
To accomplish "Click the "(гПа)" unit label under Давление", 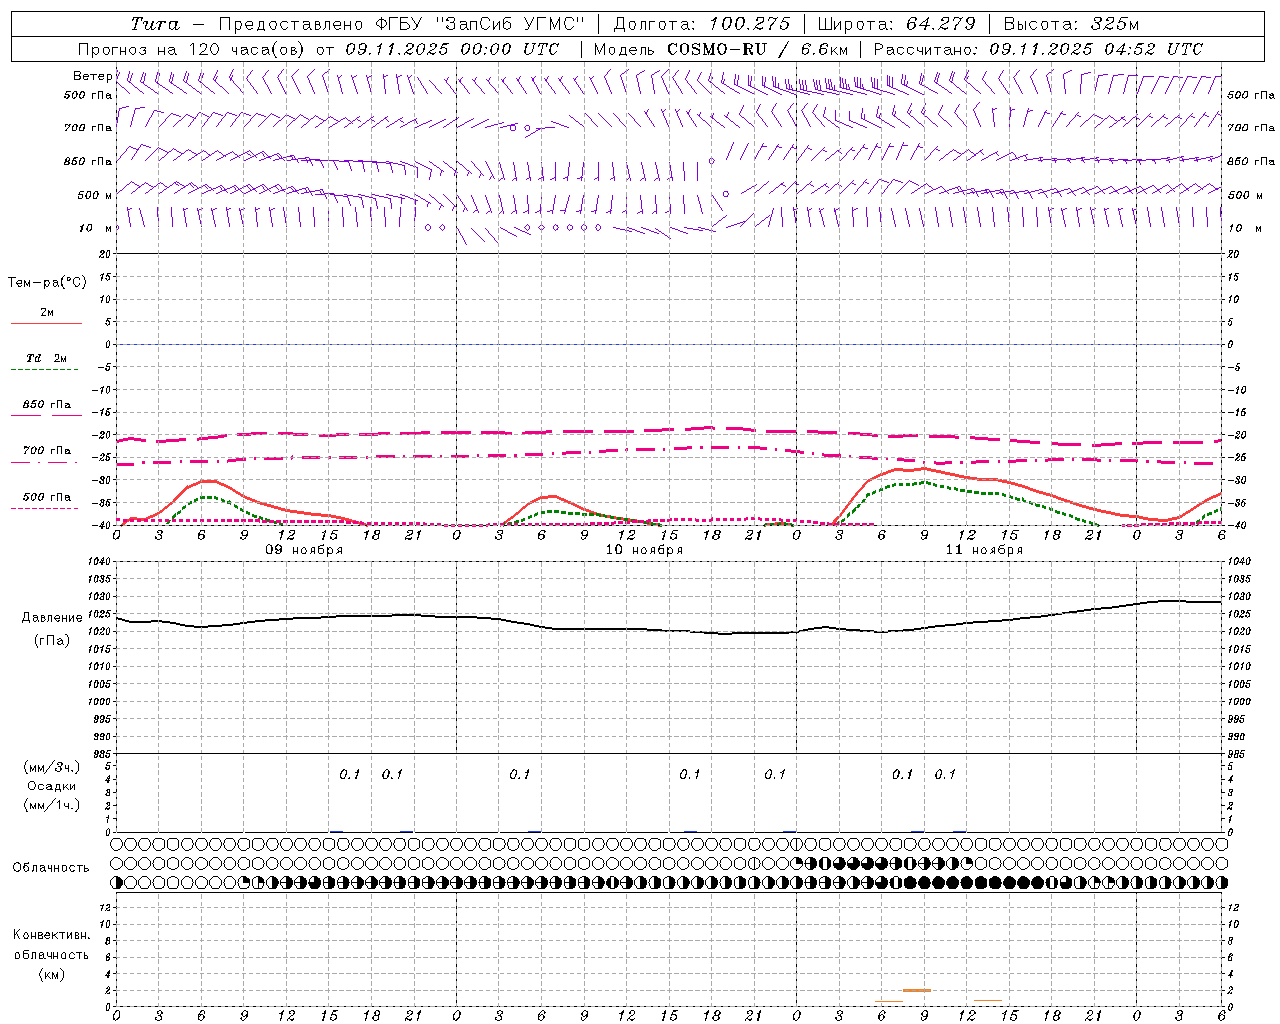I will tap(52, 641).
